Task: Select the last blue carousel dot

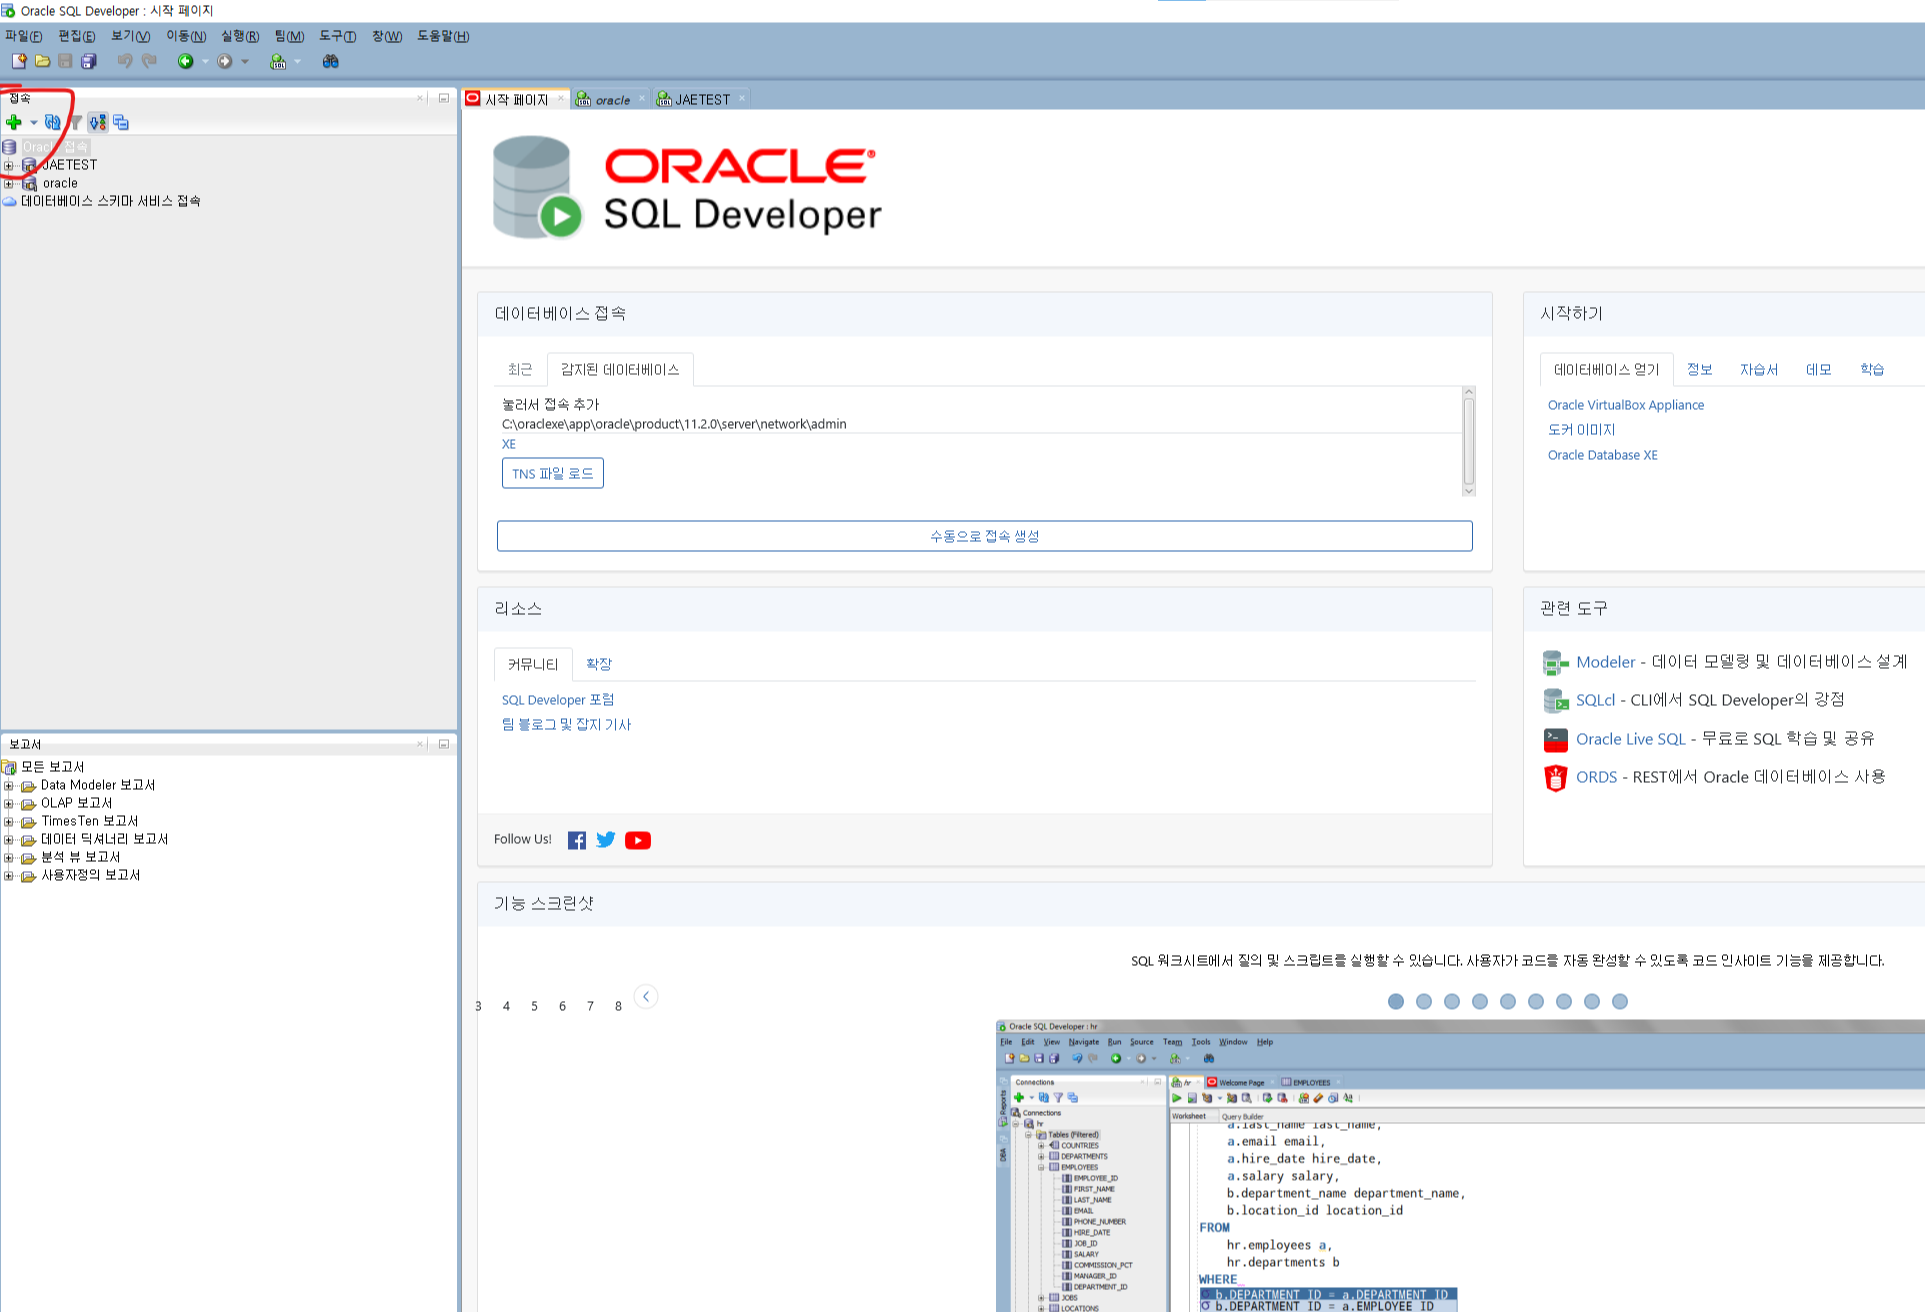Action: [x=1620, y=1001]
